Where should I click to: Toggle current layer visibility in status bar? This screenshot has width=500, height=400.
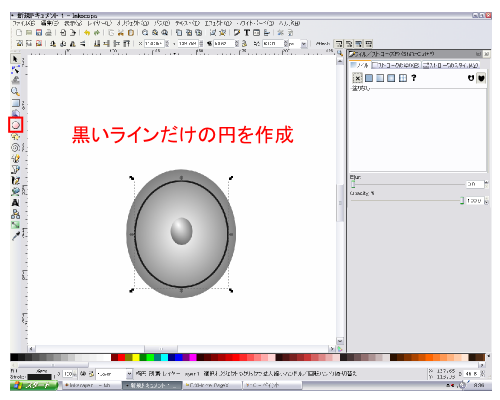coord(83,374)
